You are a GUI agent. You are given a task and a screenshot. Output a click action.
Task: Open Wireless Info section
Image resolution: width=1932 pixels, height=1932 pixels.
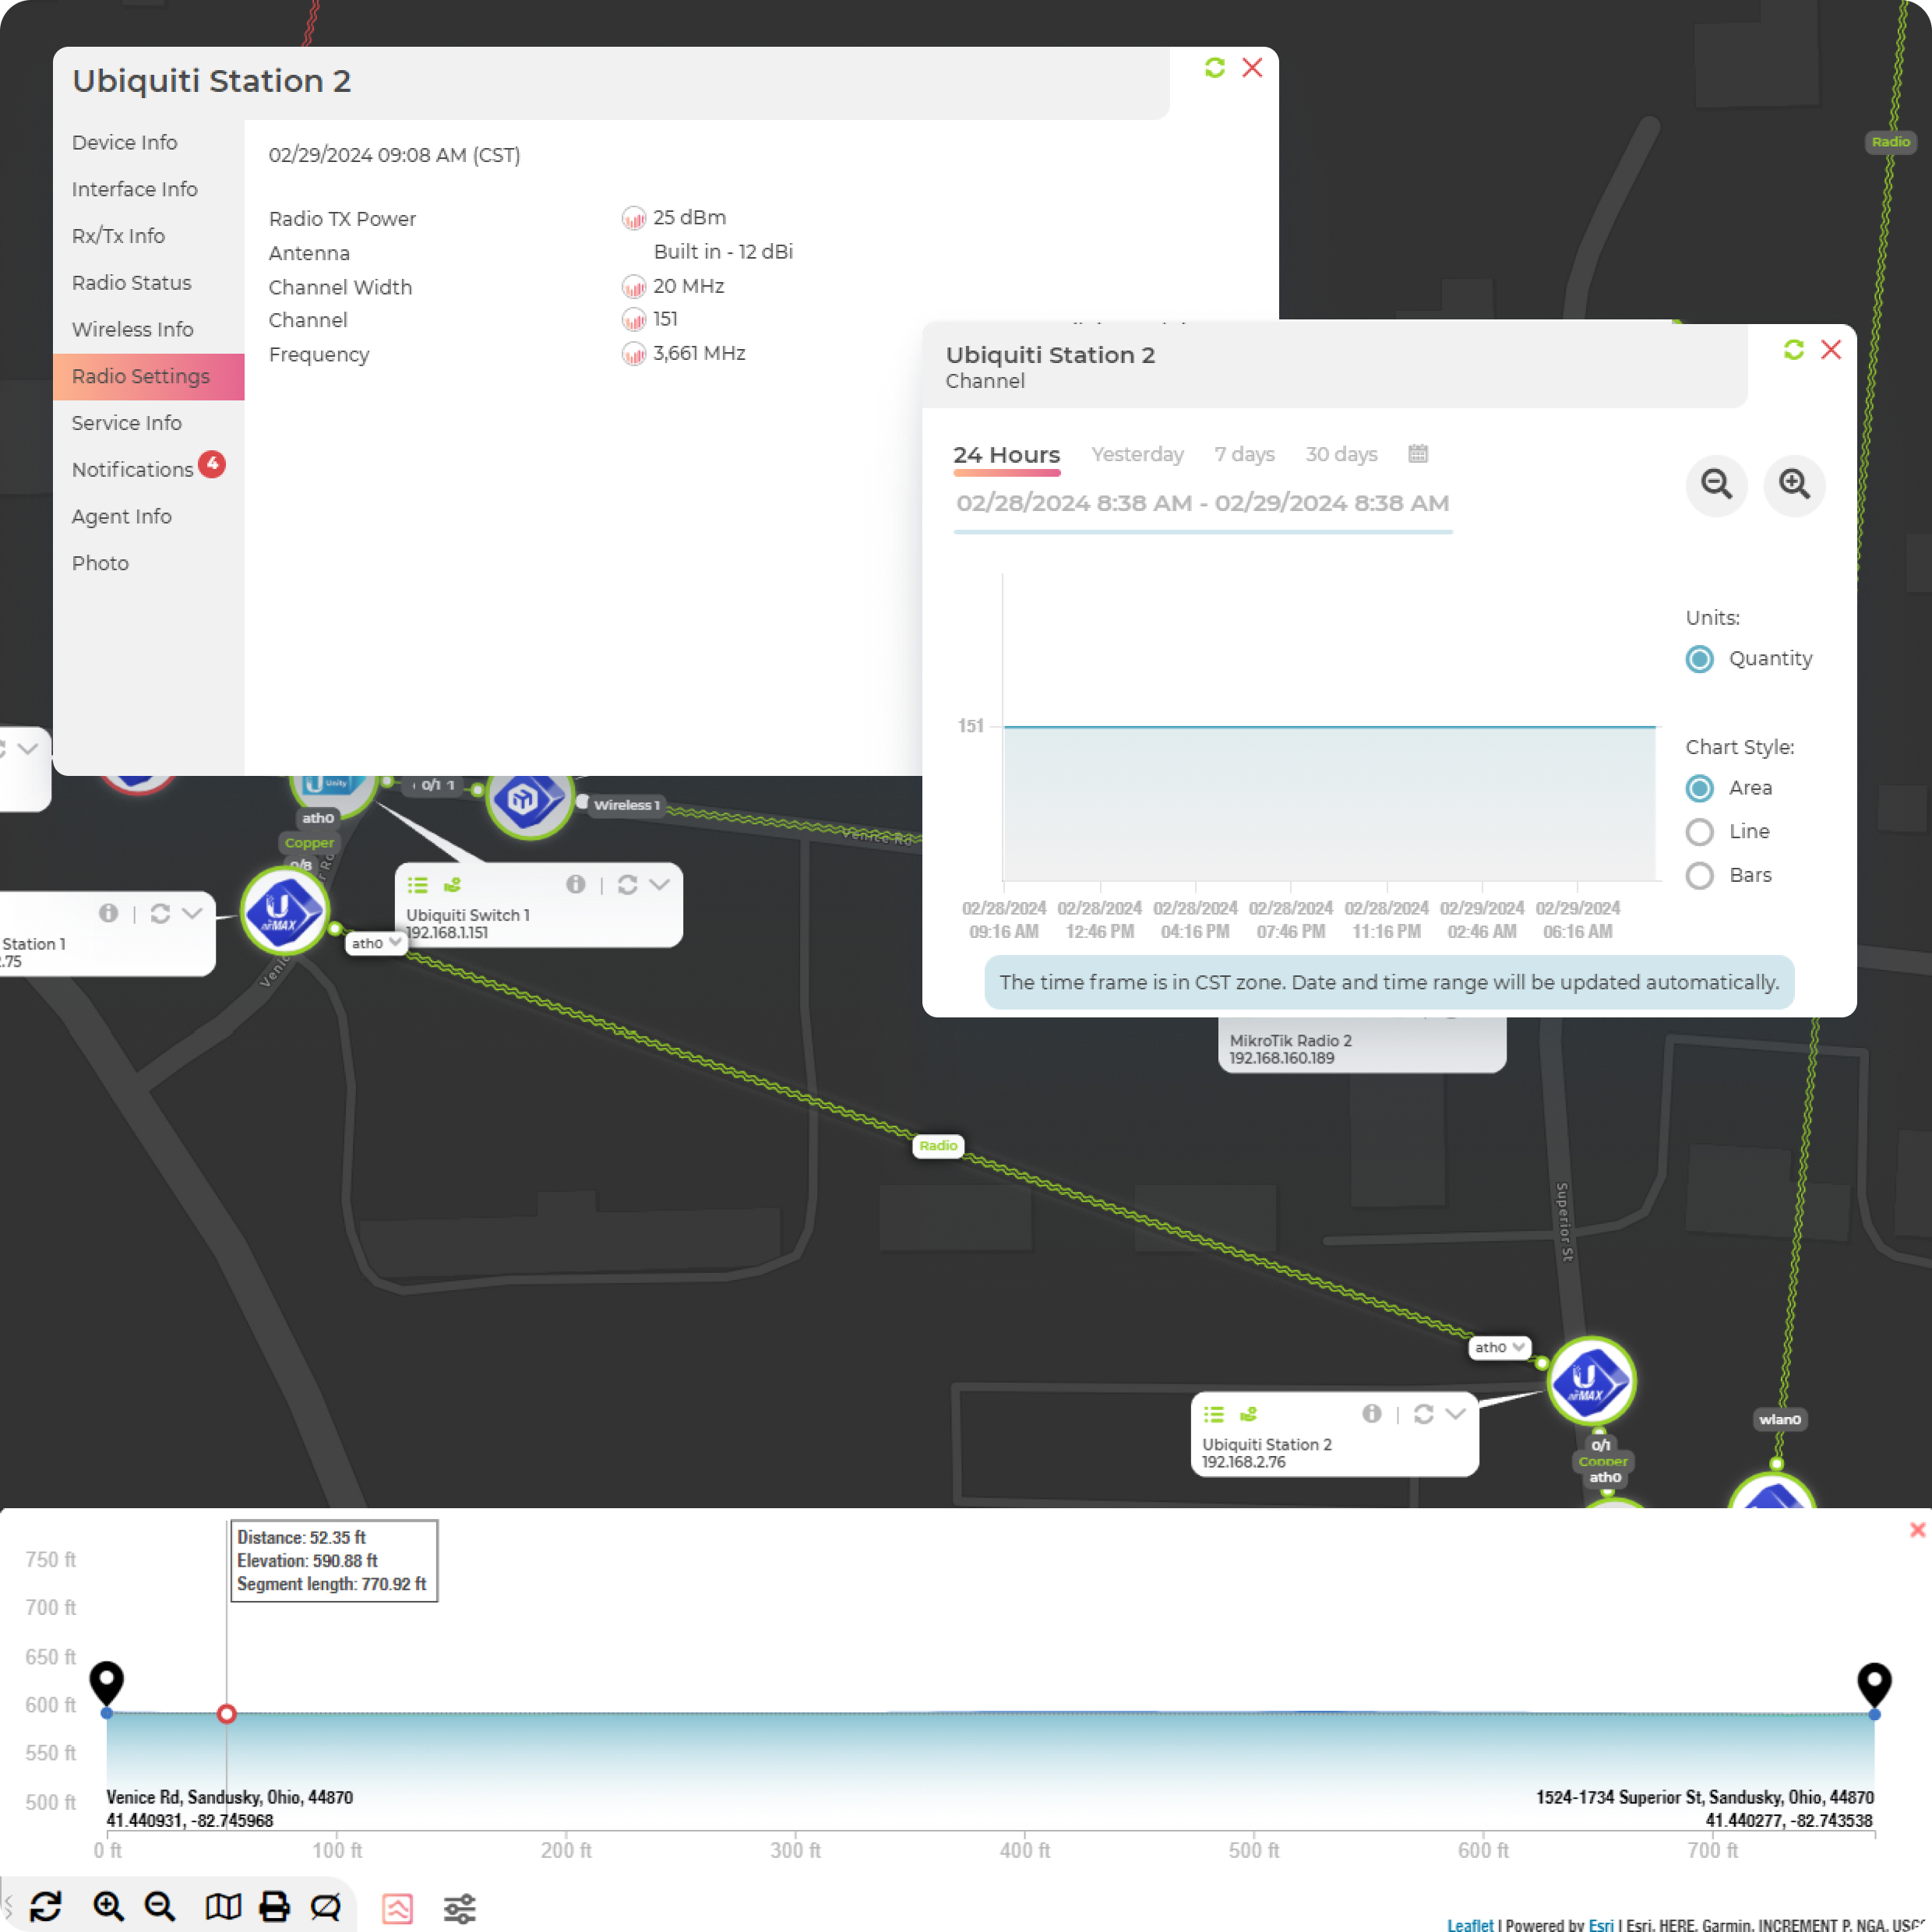point(133,330)
